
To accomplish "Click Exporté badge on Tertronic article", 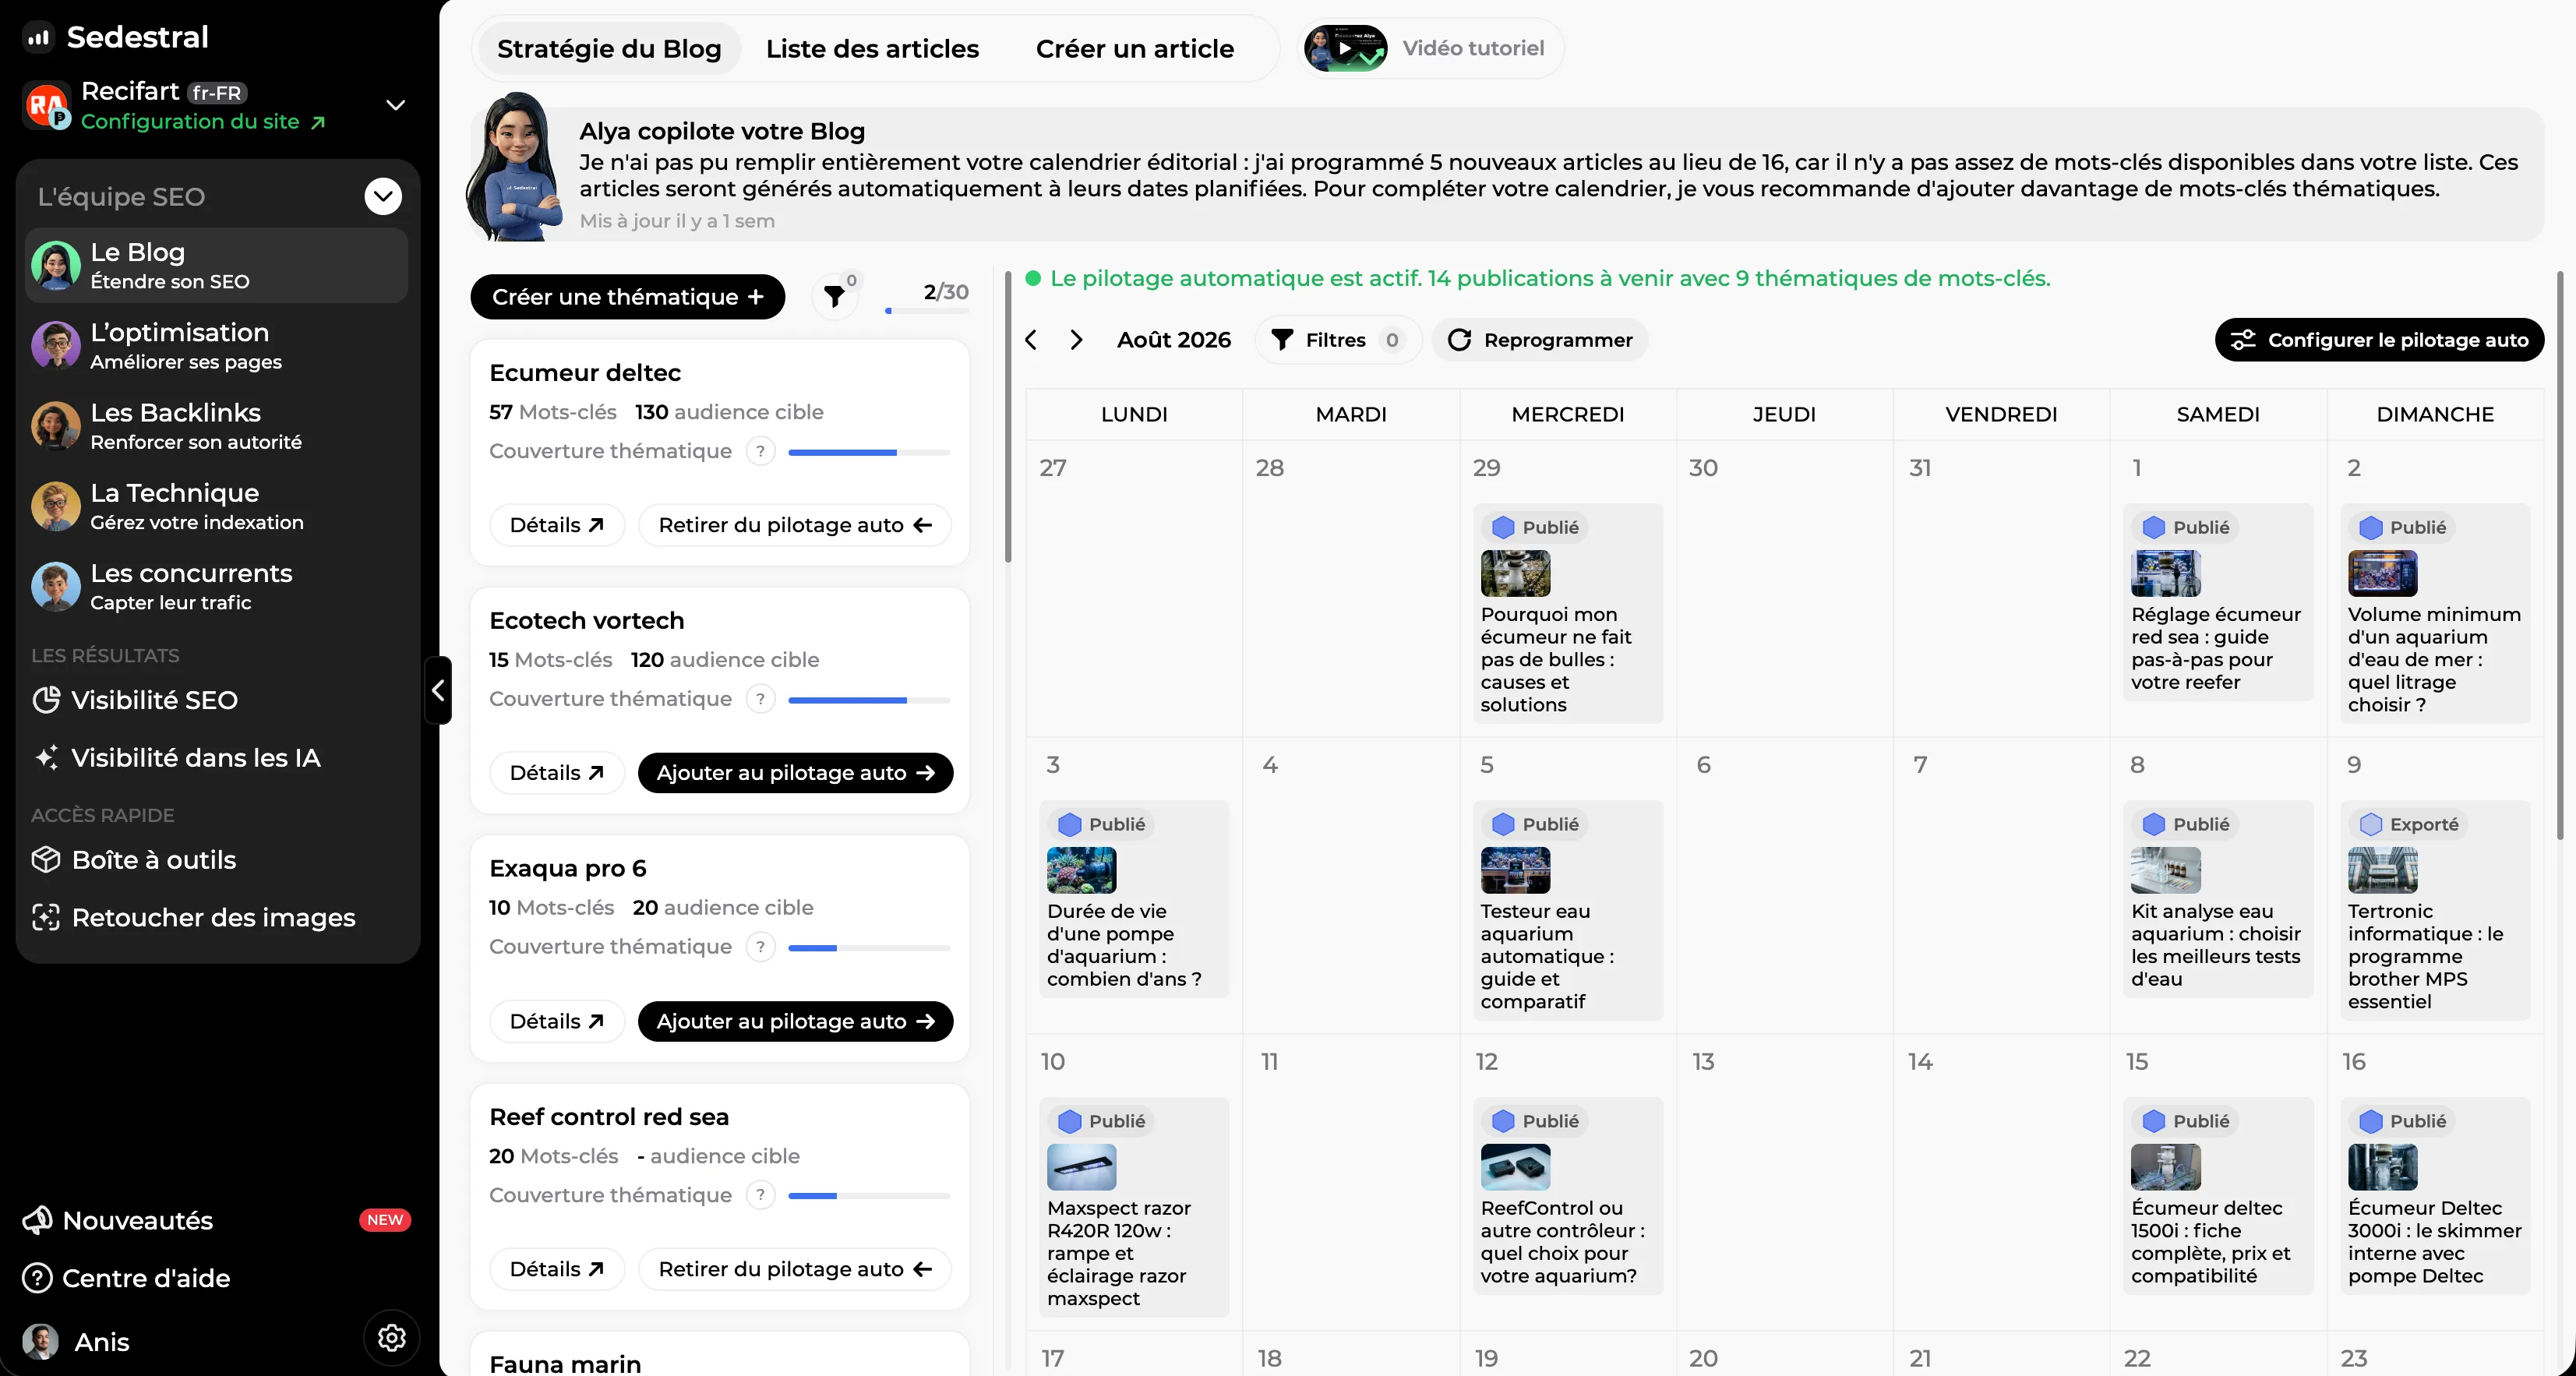I will pos(2408,824).
